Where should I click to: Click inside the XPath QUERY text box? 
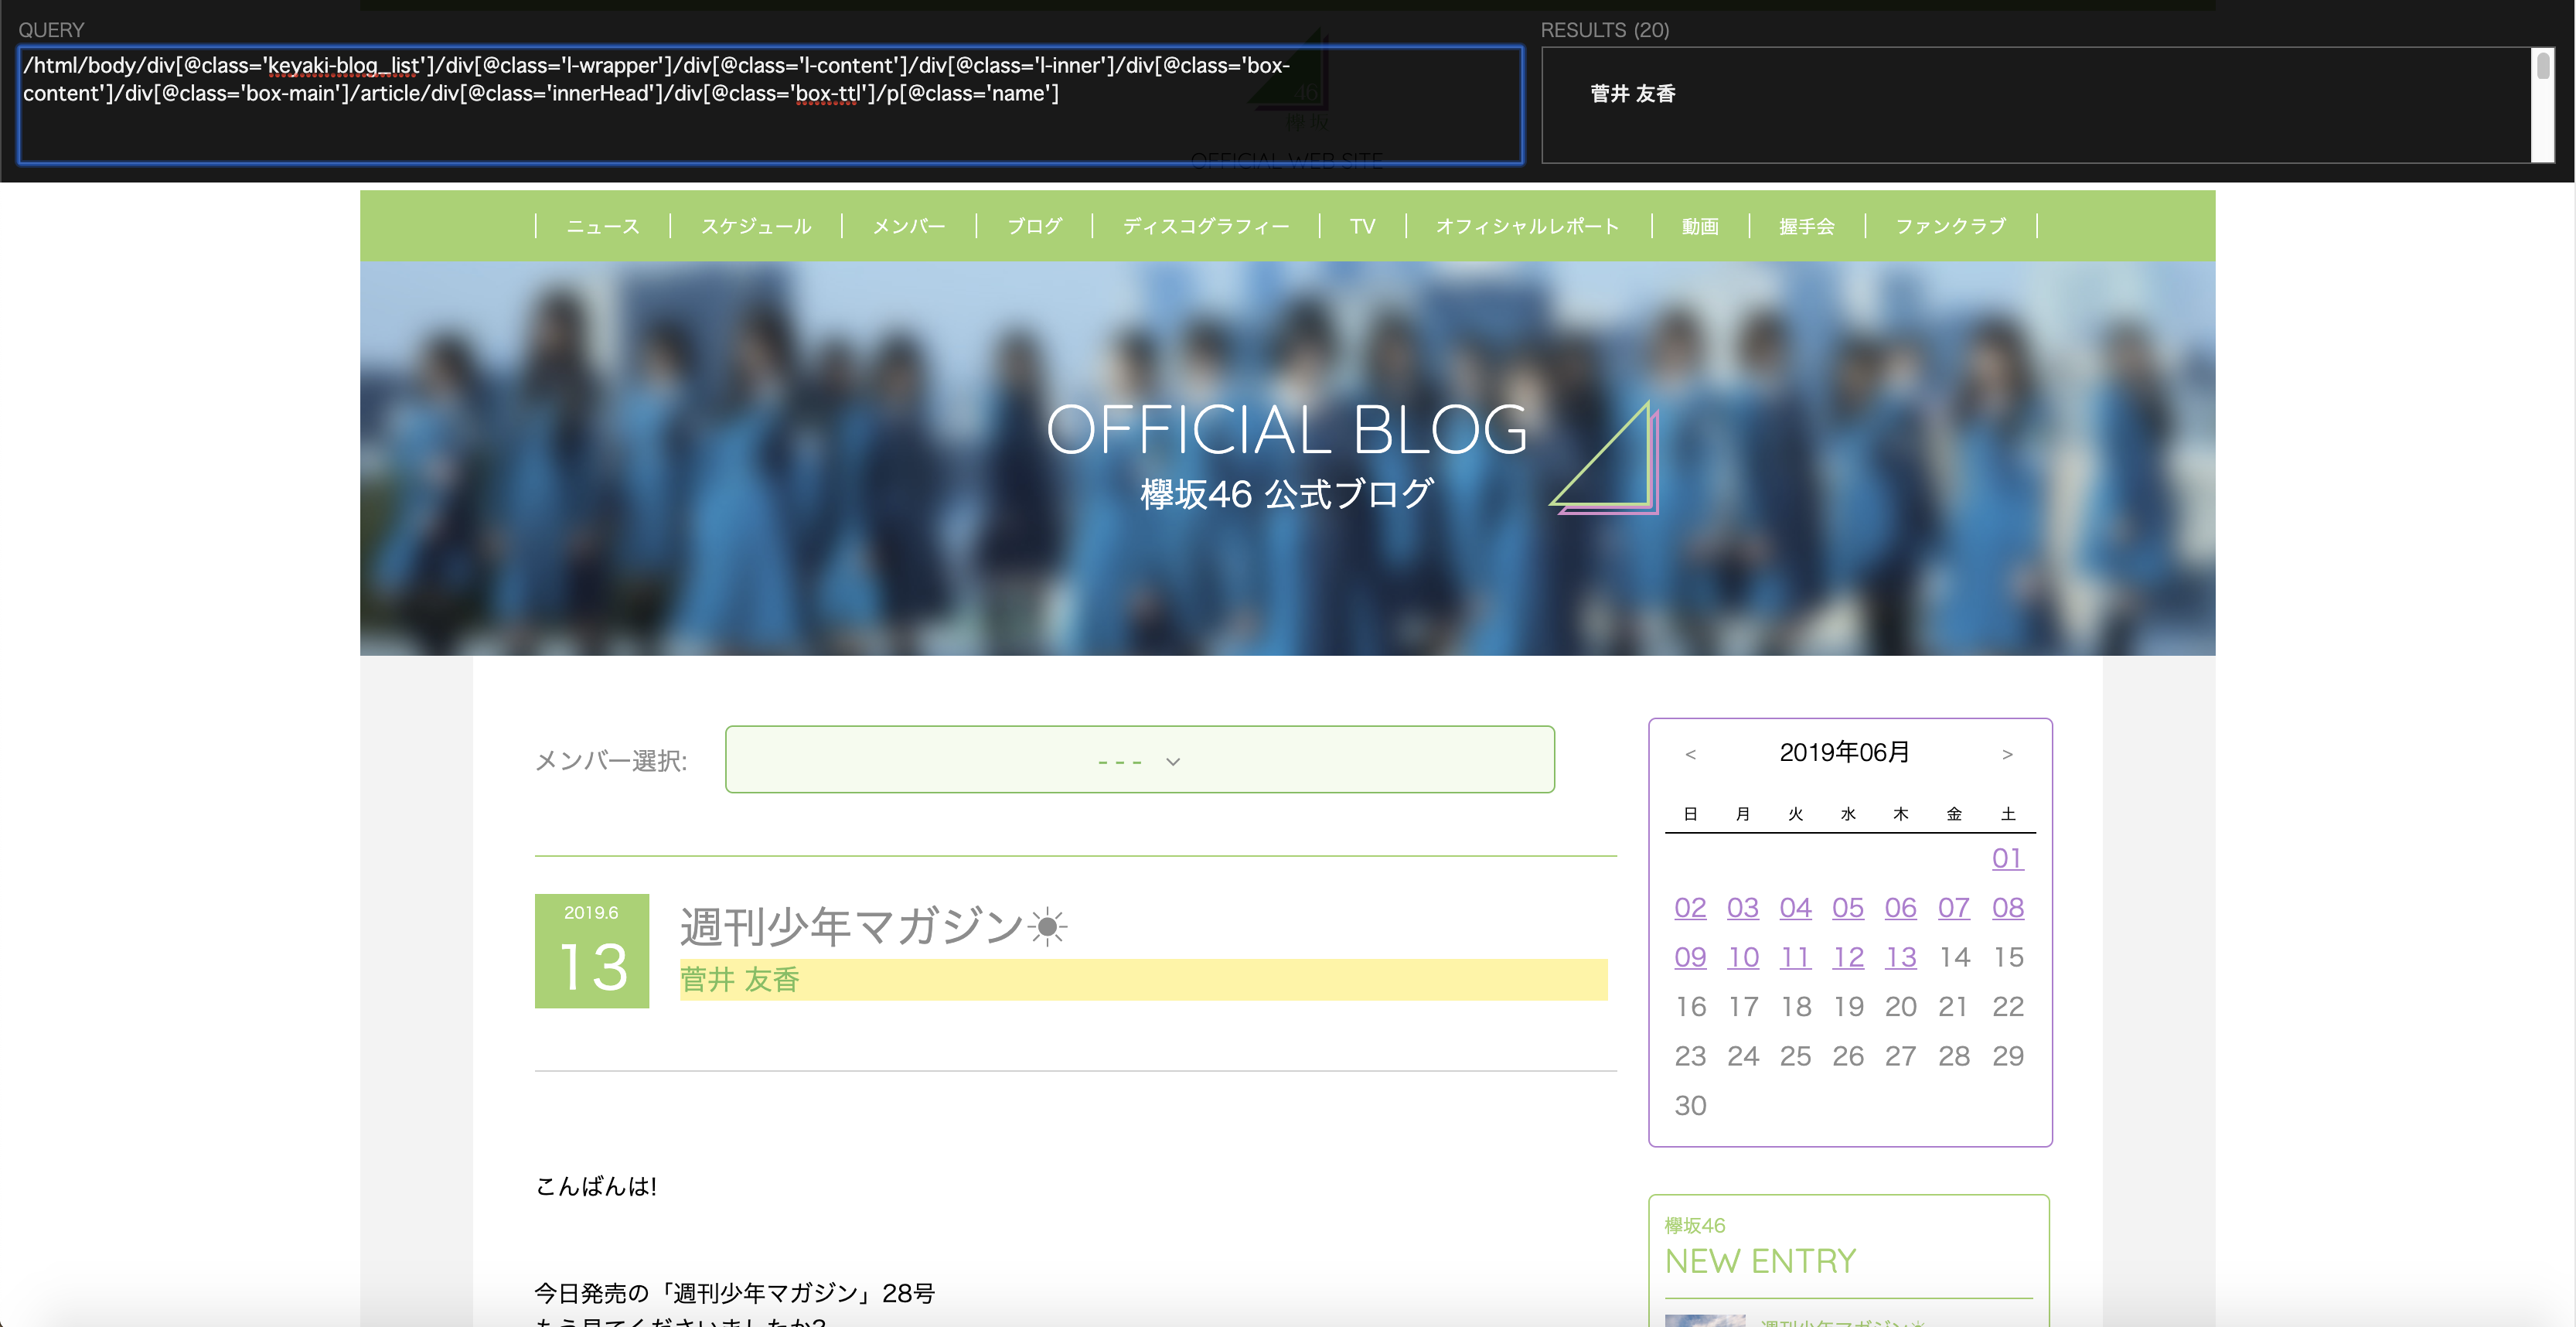770,105
